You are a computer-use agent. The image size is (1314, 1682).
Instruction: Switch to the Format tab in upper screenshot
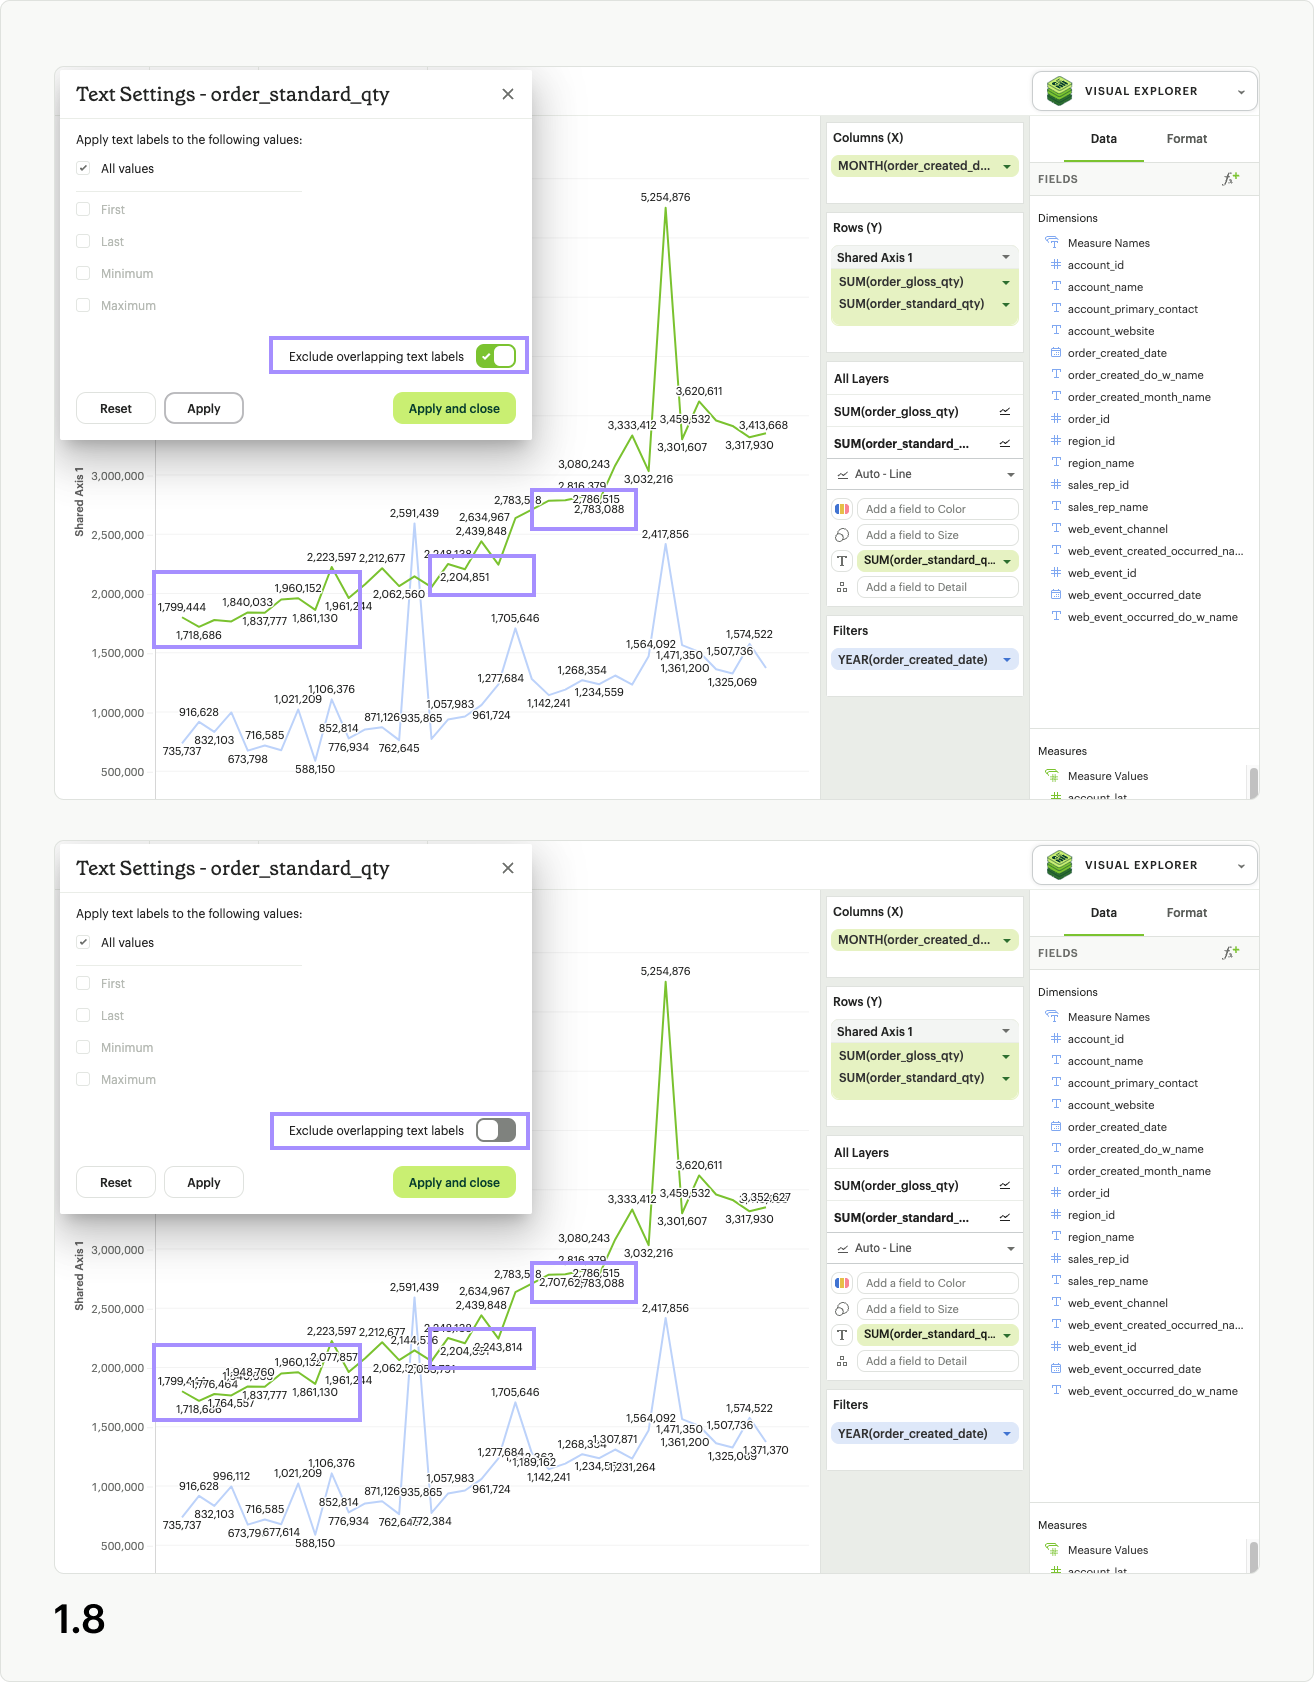point(1187,139)
